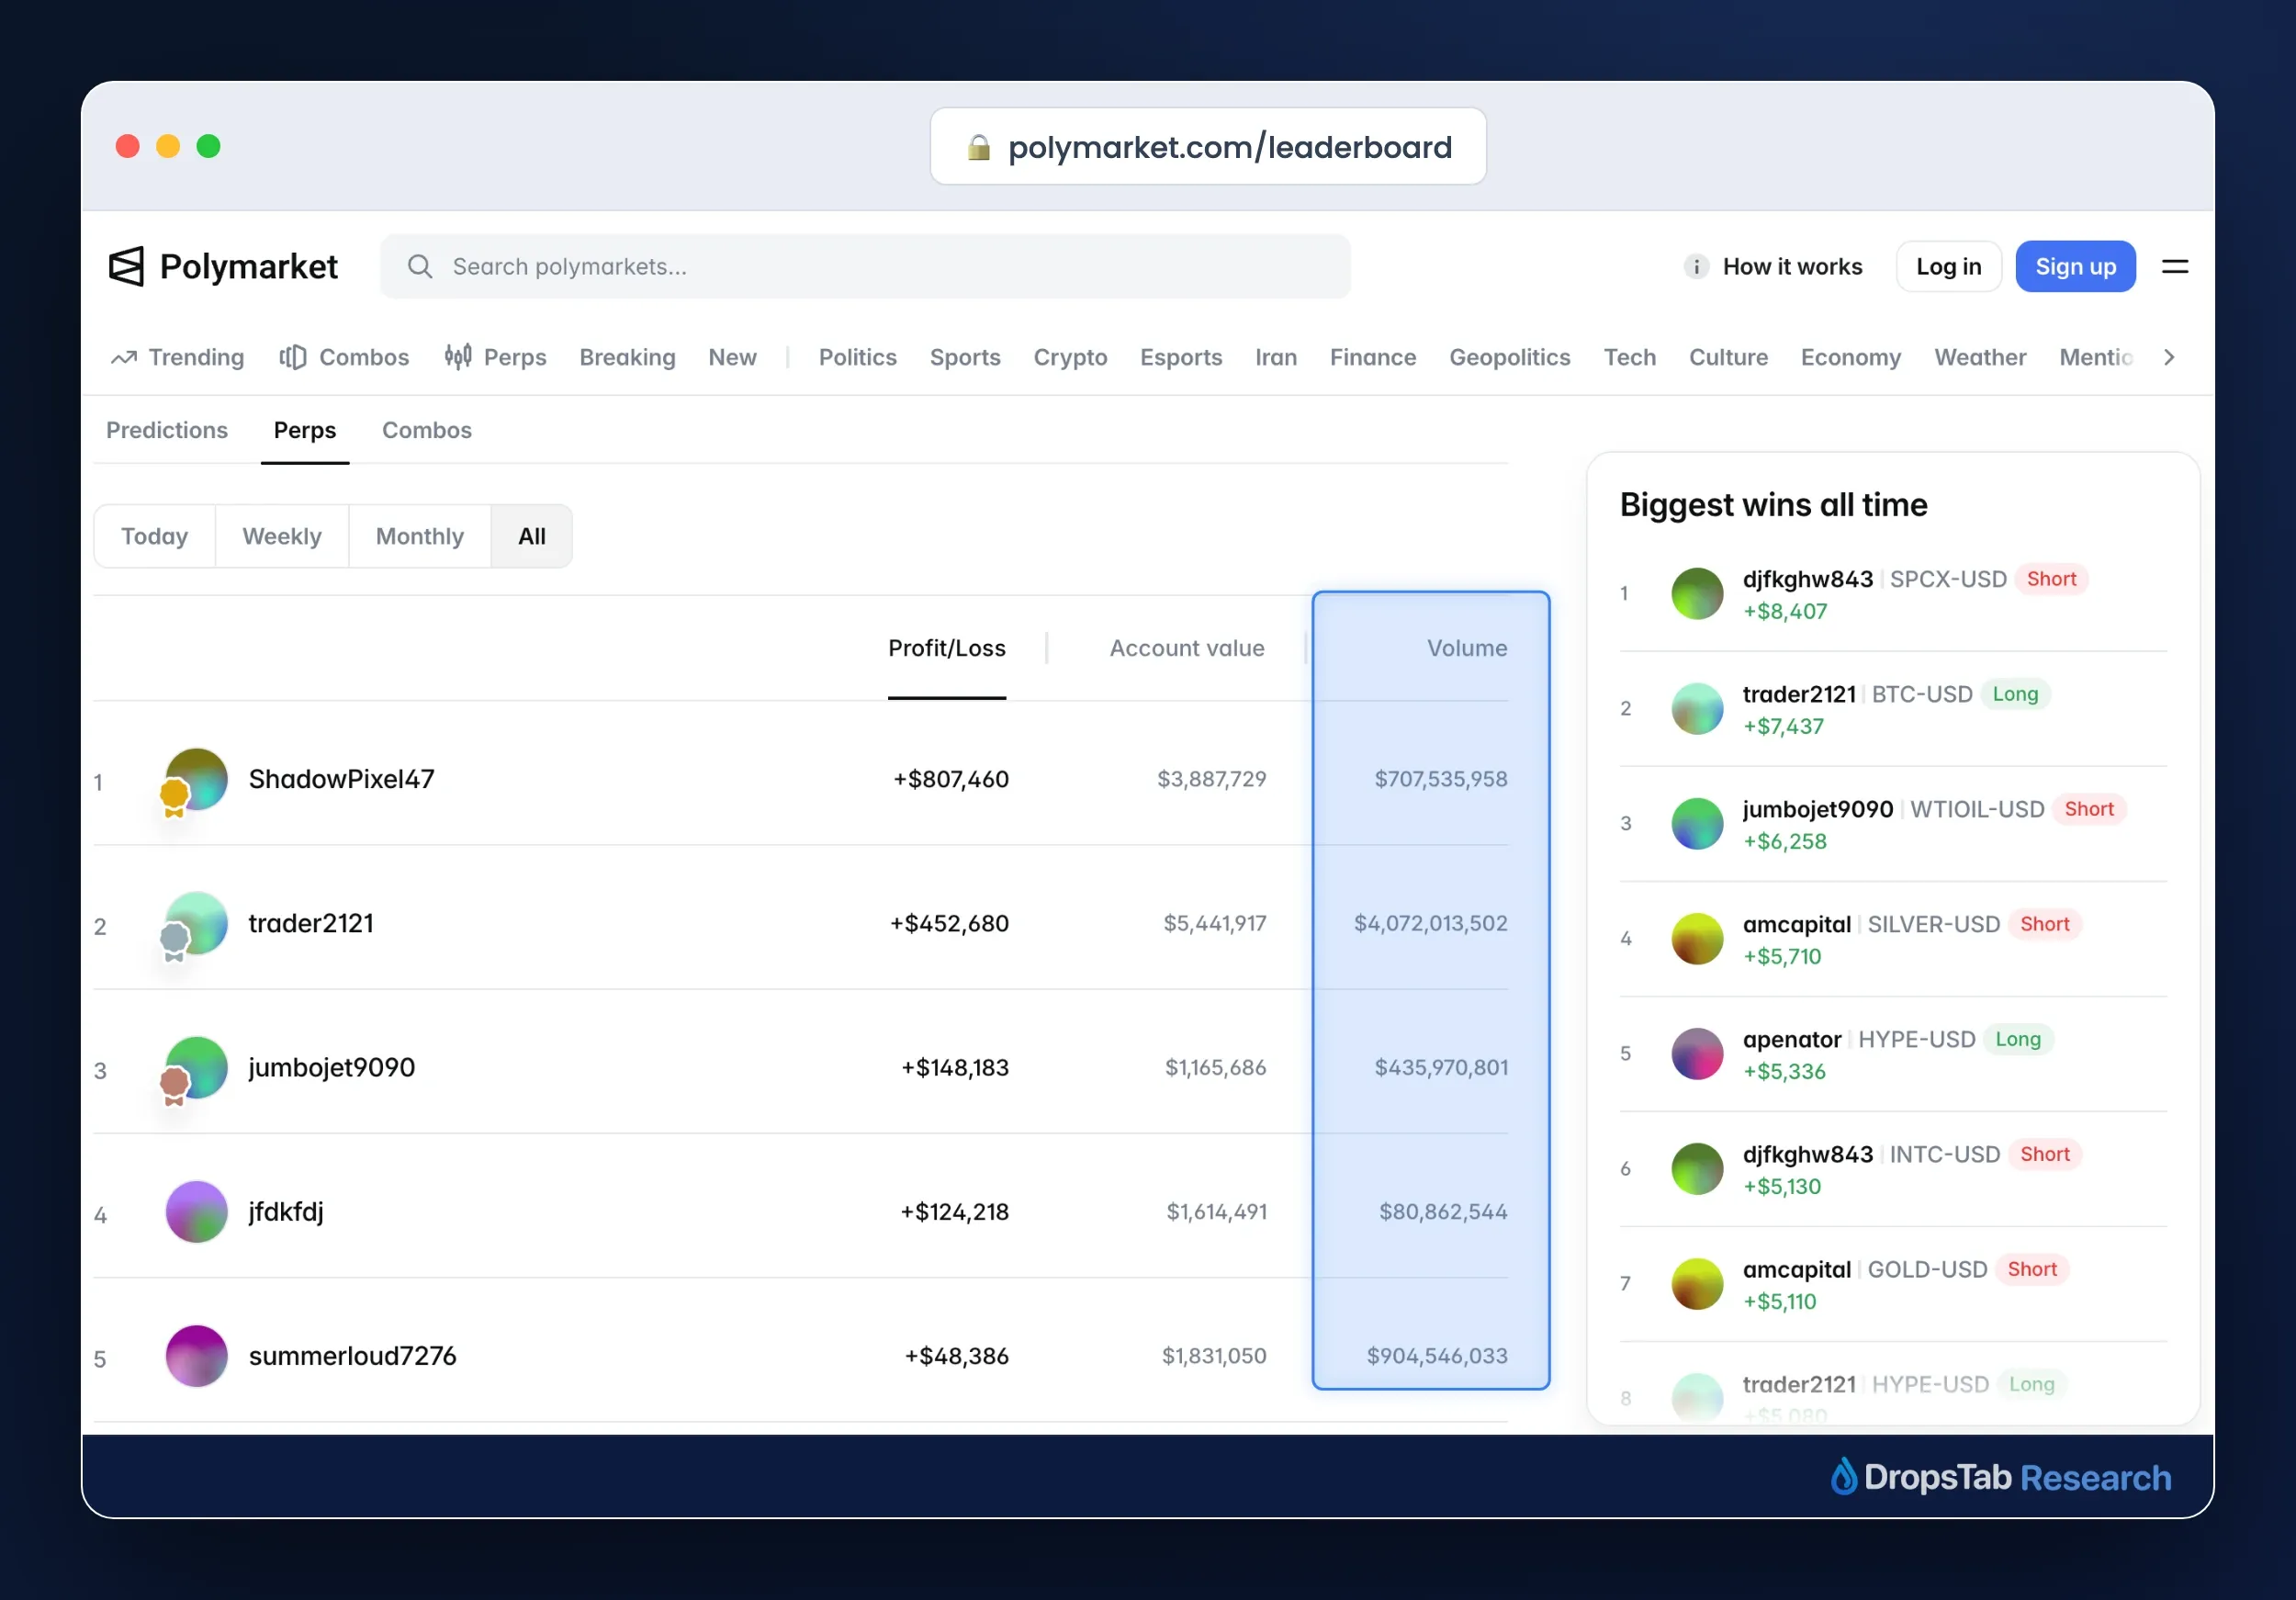Viewport: 2296px width, 1600px height.
Task: Click the Perps candlestick nav icon
Action: coord(458,357)
